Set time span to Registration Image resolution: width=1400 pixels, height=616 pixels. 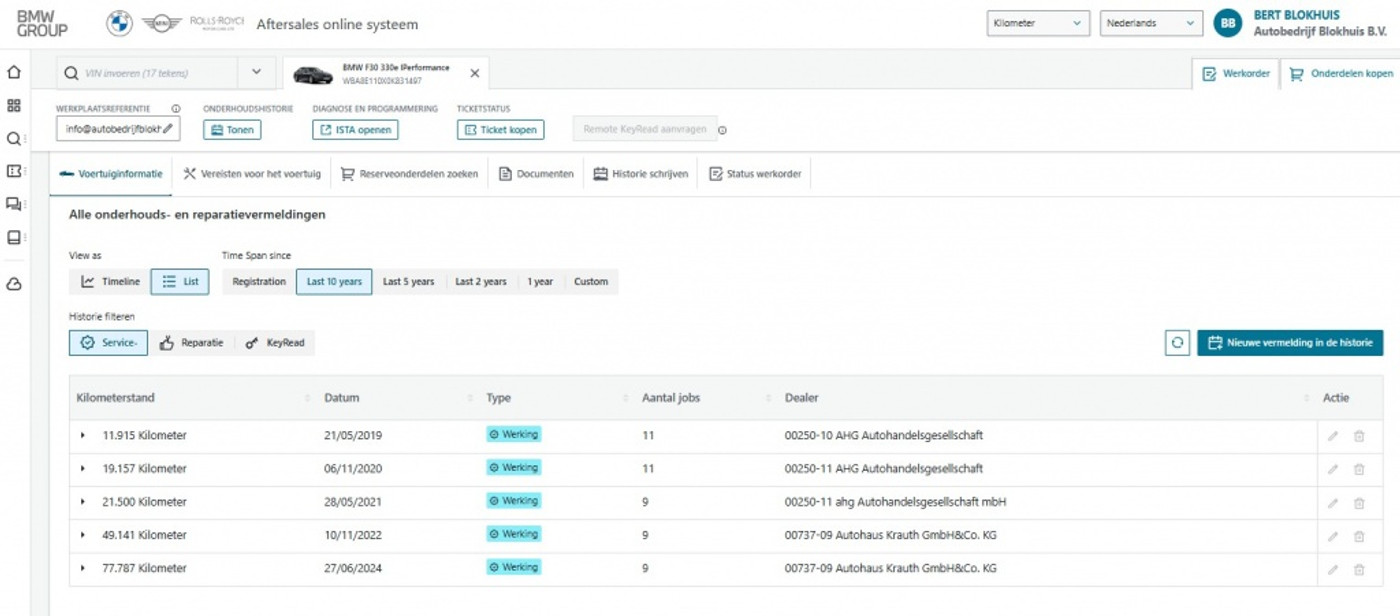click(x=259, y=282)
